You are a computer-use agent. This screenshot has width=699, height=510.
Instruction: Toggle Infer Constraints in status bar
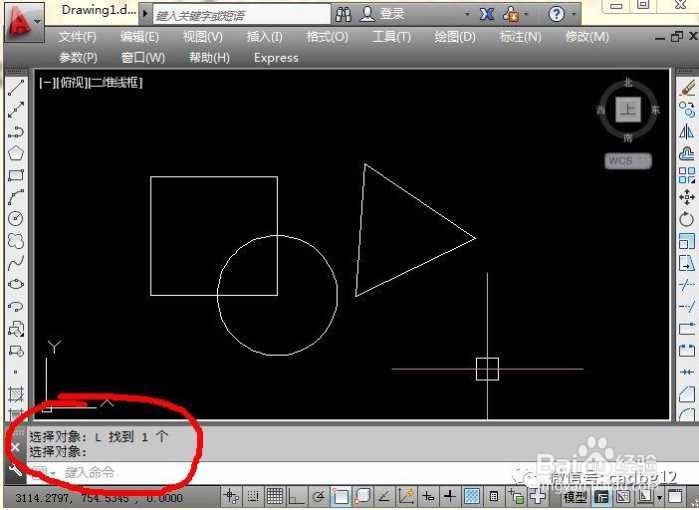point(232,496)
